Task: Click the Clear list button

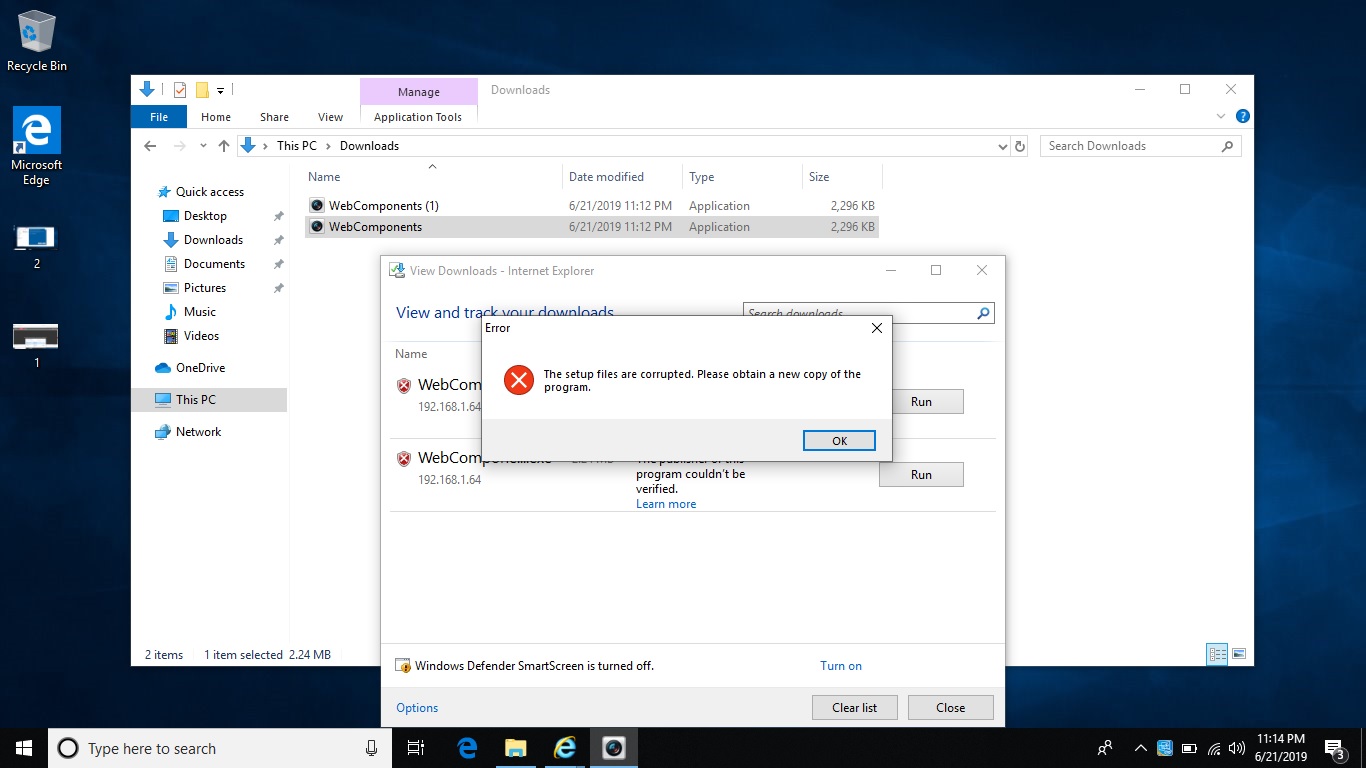Action: [x=854, y=708]
